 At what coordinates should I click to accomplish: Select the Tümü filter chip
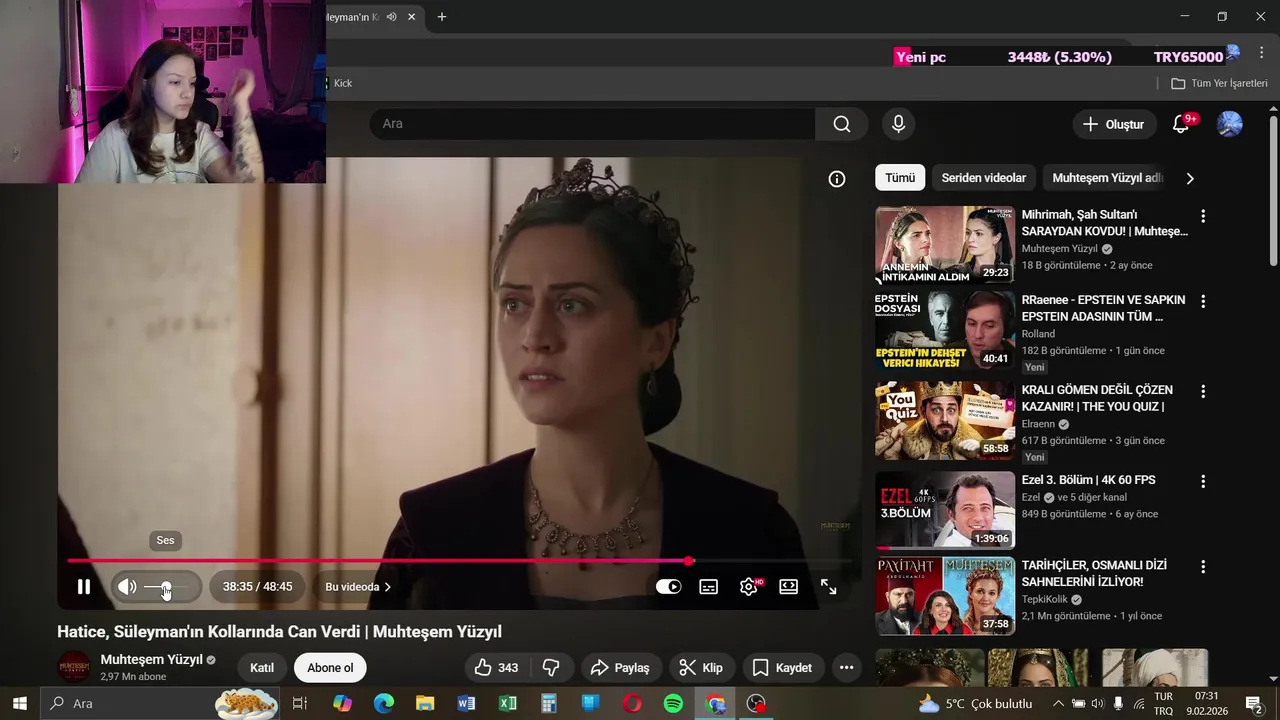tap(900, 178)
